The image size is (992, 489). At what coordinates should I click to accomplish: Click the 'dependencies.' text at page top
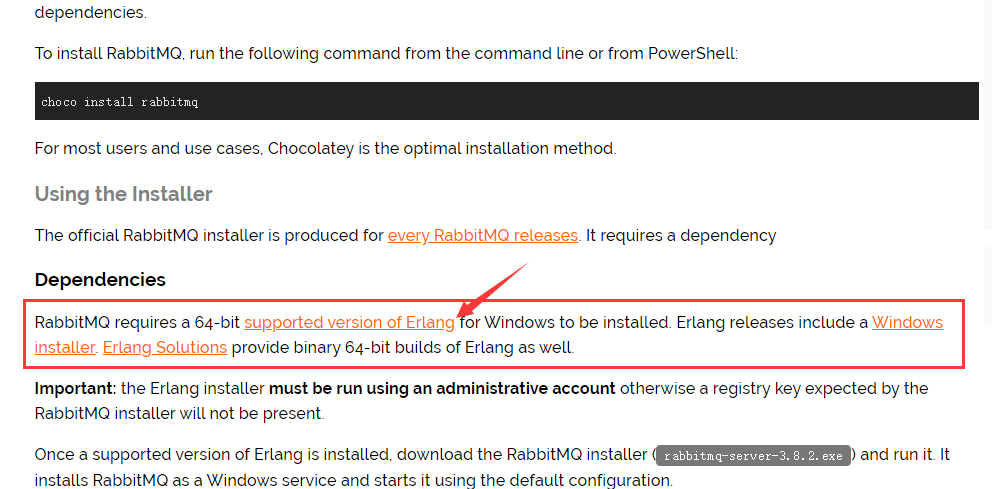[x=91, y=12]
